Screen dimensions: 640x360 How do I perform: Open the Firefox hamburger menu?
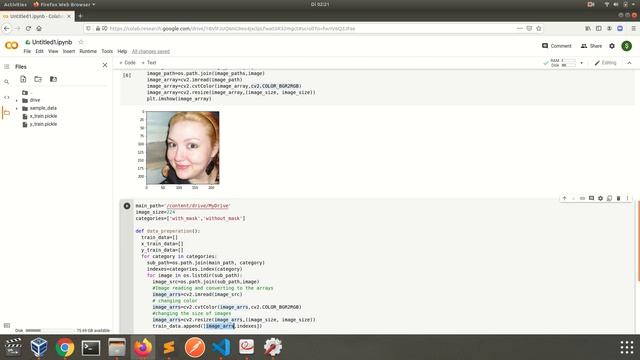[x=633, y=29]
